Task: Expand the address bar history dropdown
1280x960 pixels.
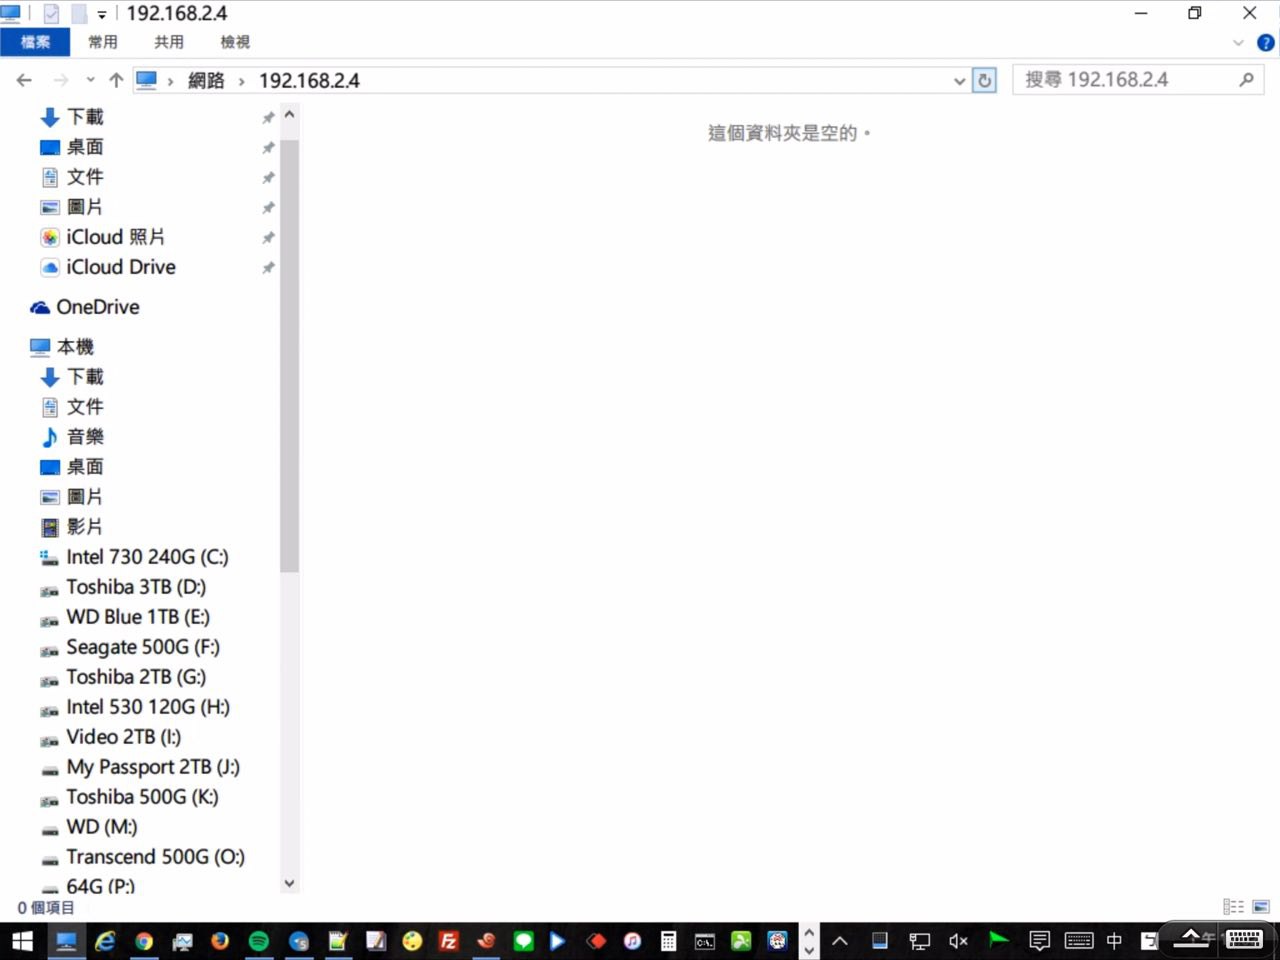Action: click(960, 81)
